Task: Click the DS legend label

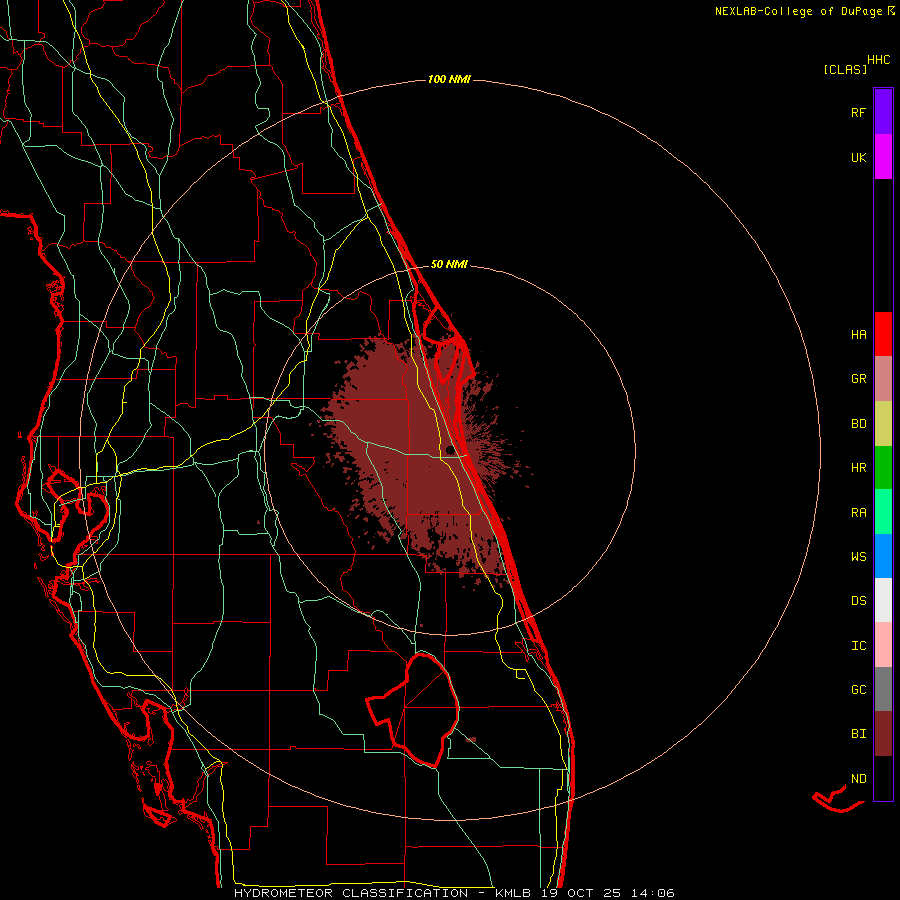Action: pyautogui.click(x=858, y=601)
